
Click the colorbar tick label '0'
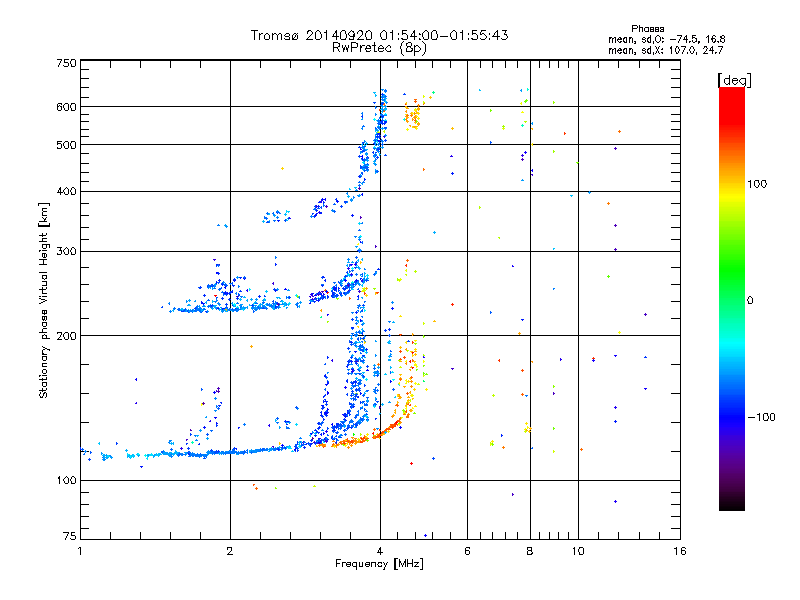[750, 301]
